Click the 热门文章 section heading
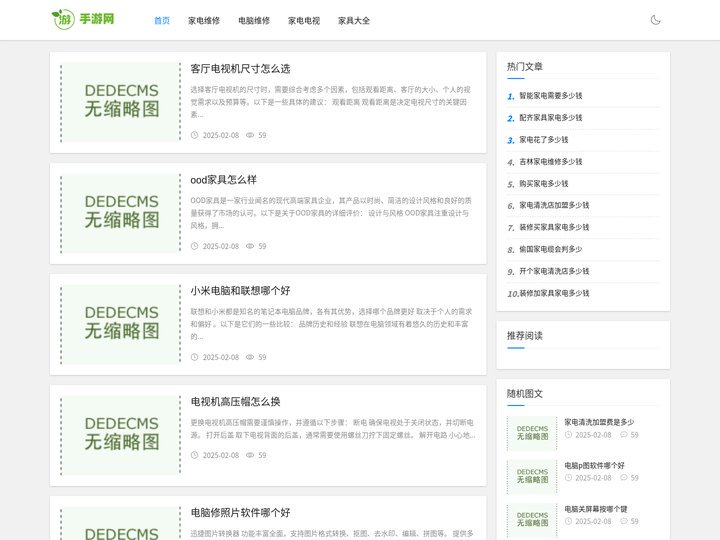 [x=525, y=67]
